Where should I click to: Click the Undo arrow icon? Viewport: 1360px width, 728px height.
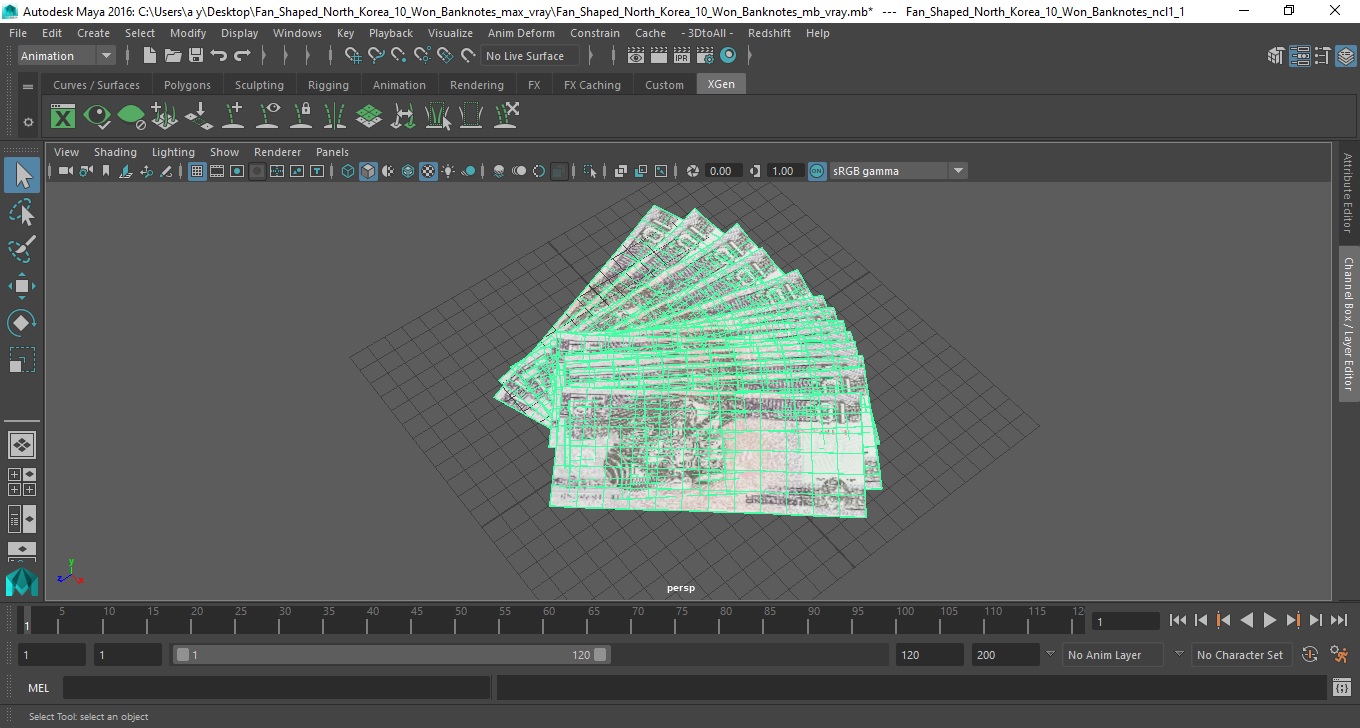click(219, 56)
